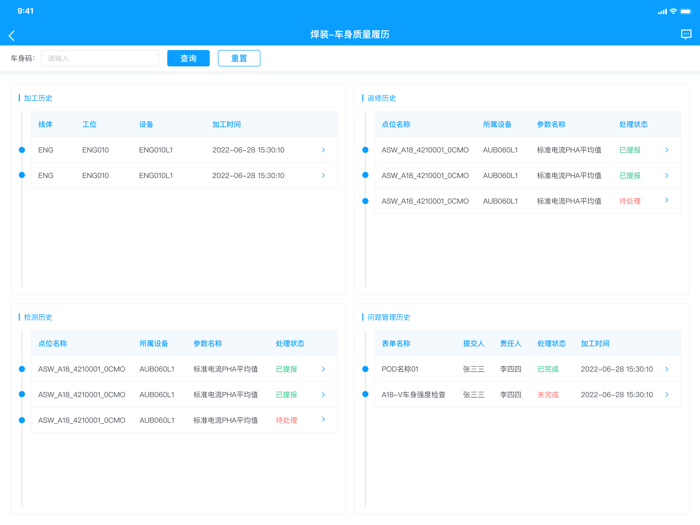
Task: Select timeline dot of 检测历史 待处理 row
Action: coord(22,420)
